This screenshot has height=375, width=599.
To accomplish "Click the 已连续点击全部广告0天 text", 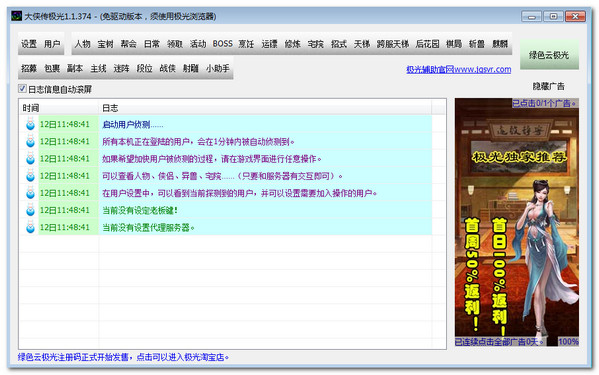I will click(x=499, y=341).
